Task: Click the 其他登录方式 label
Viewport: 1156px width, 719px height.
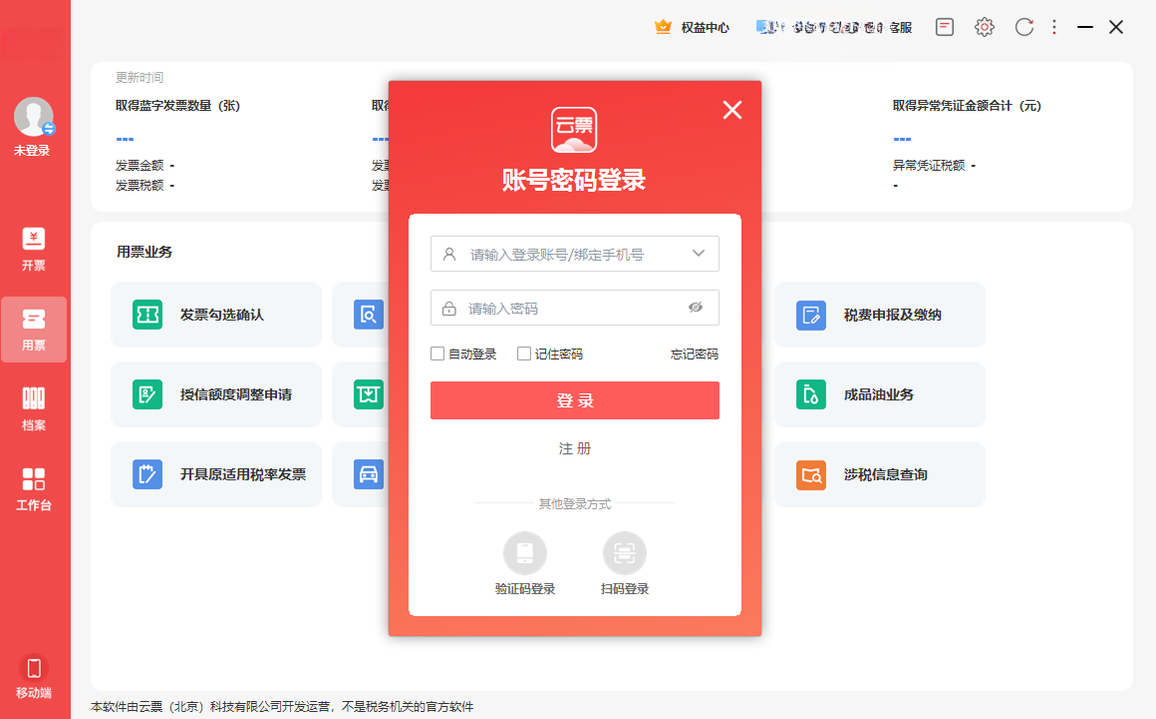Action: click(574, 504)
